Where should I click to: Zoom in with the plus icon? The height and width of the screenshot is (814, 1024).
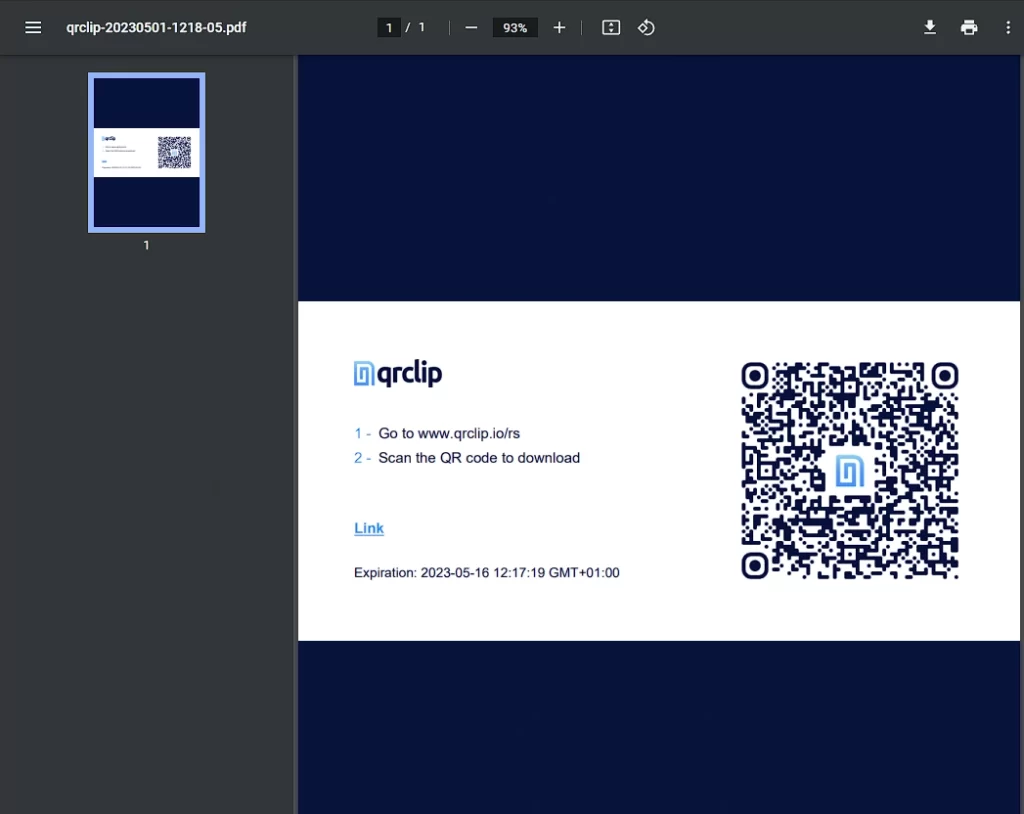[559, 27]
